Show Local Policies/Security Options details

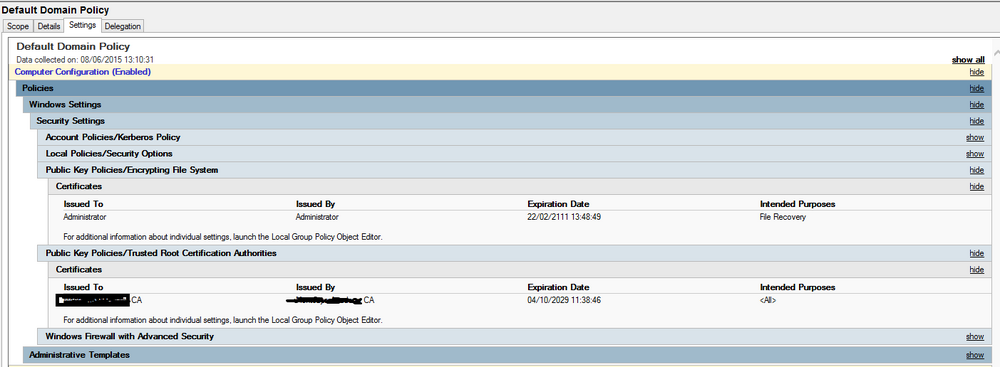coord(974,154)
